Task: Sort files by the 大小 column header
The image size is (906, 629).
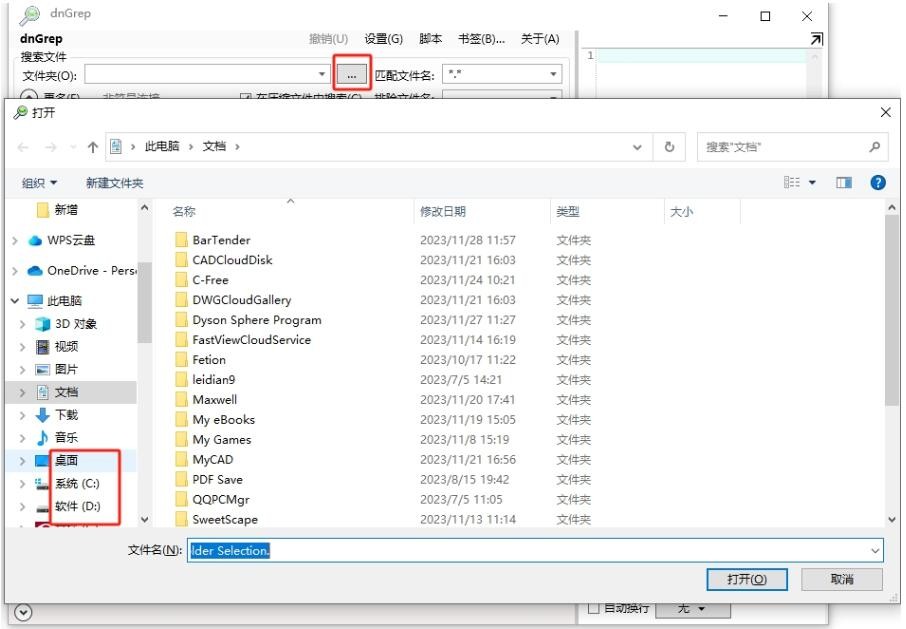Action: [x=682, y=211]
